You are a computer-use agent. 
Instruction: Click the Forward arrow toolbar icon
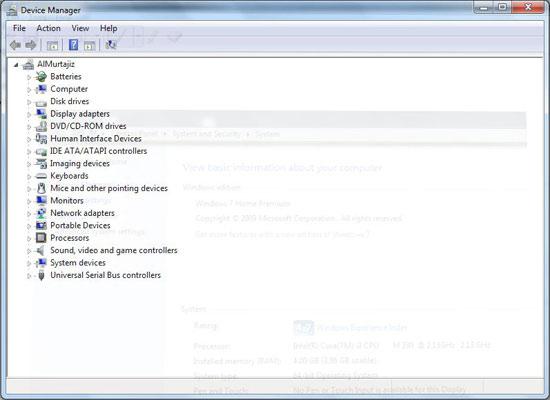31,45
